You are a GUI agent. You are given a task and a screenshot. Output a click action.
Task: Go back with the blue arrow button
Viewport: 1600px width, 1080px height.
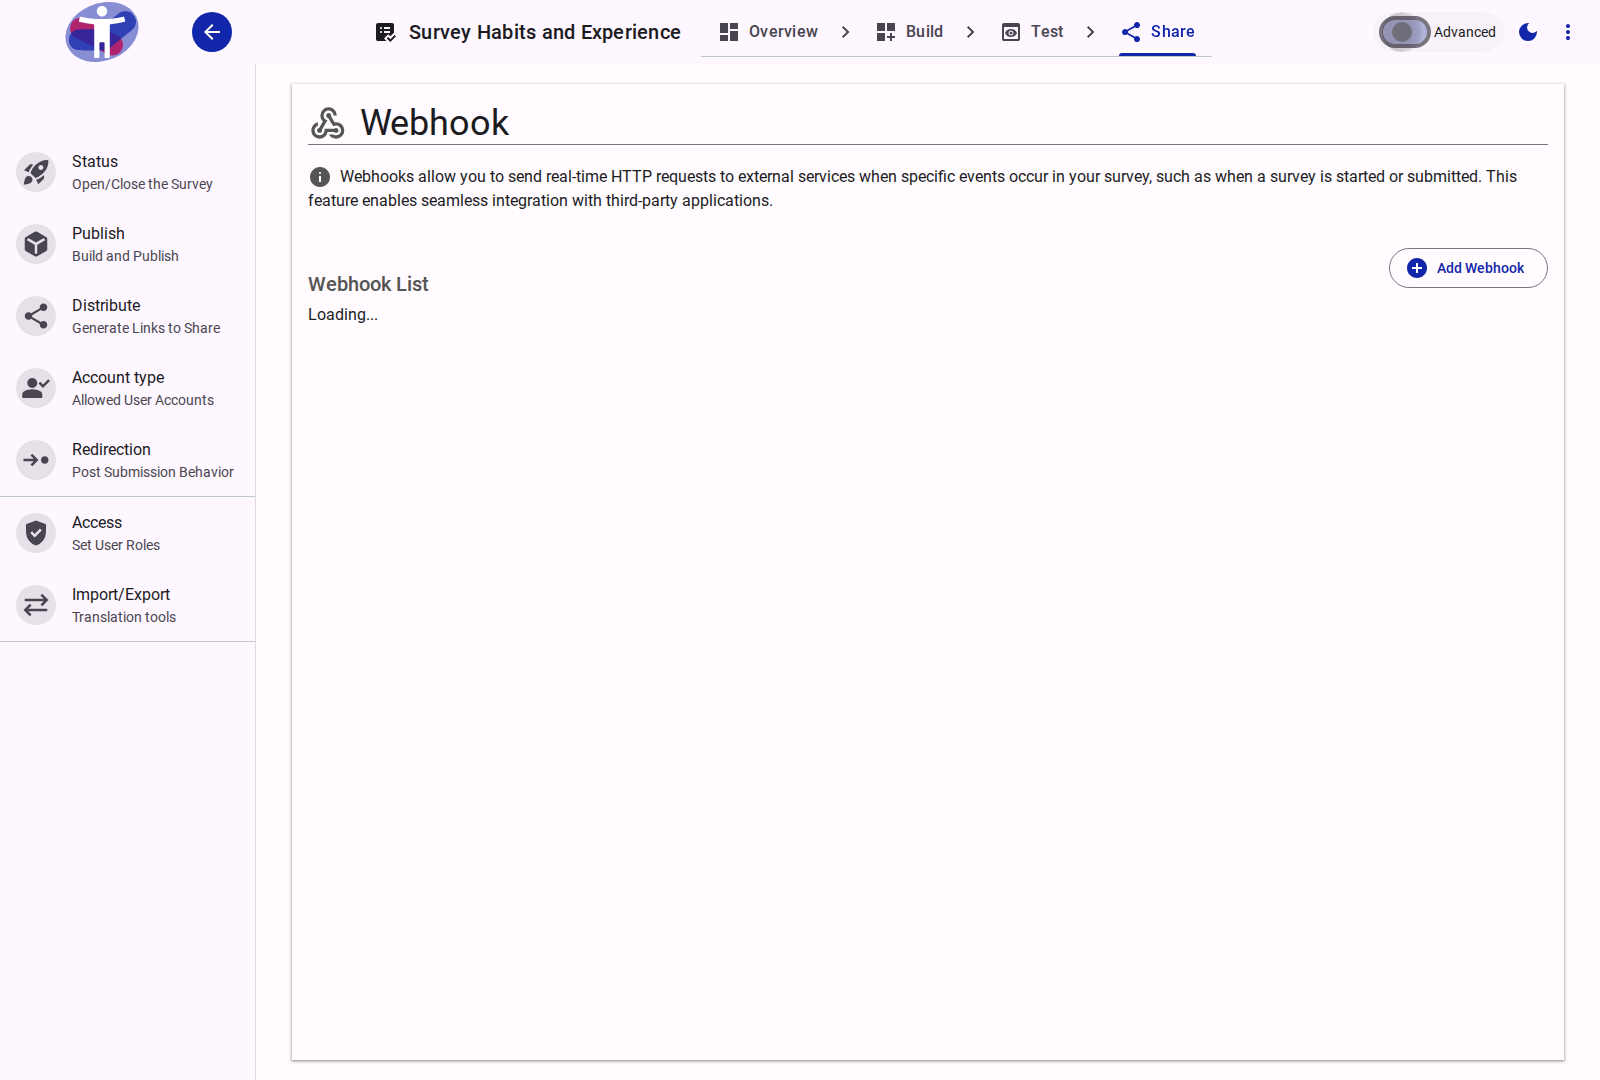[x=212, y=32]
